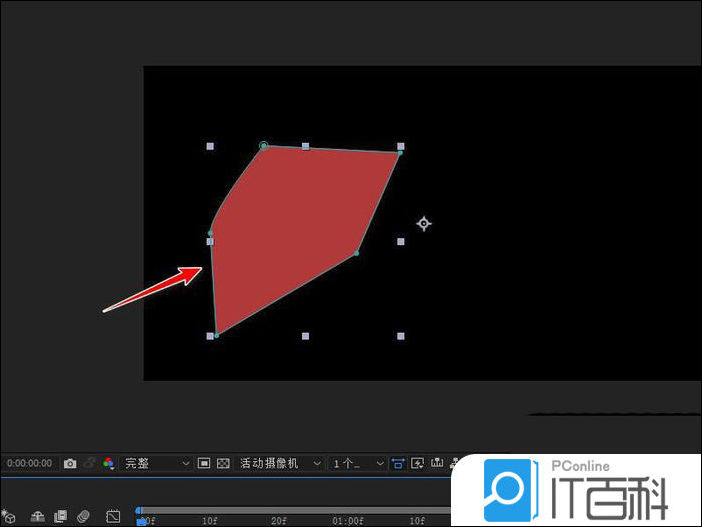Toggle the transparency grid checkerboard icon
The height and width of the screenshot is (527, 702).
[223, 463]
